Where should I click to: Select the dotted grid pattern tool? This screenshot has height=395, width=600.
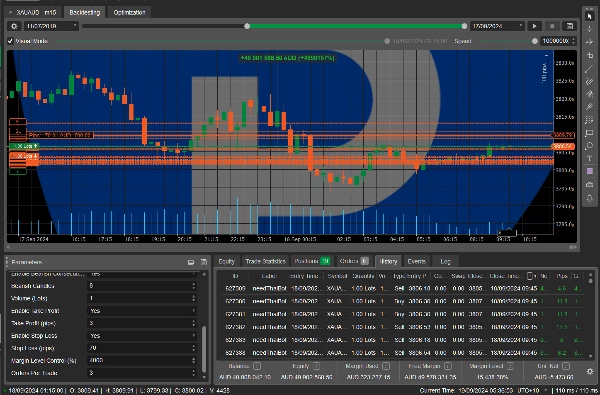pyautogui.click(x=590, y=120)
